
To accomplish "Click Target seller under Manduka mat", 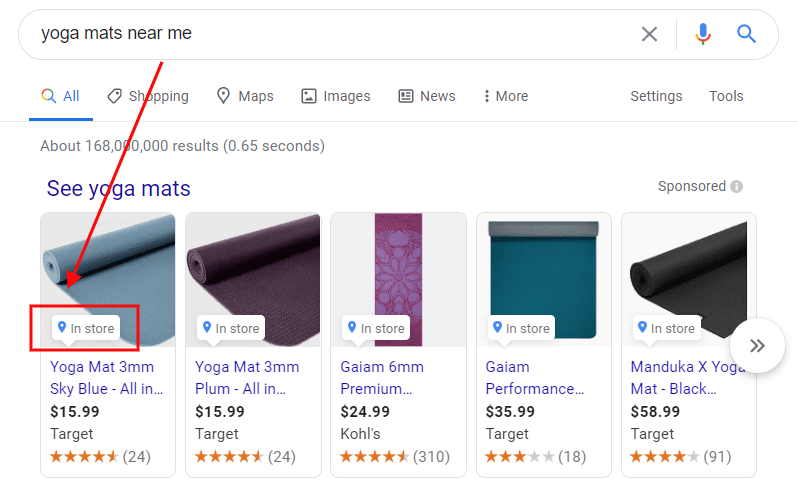I will pos(652,434).
